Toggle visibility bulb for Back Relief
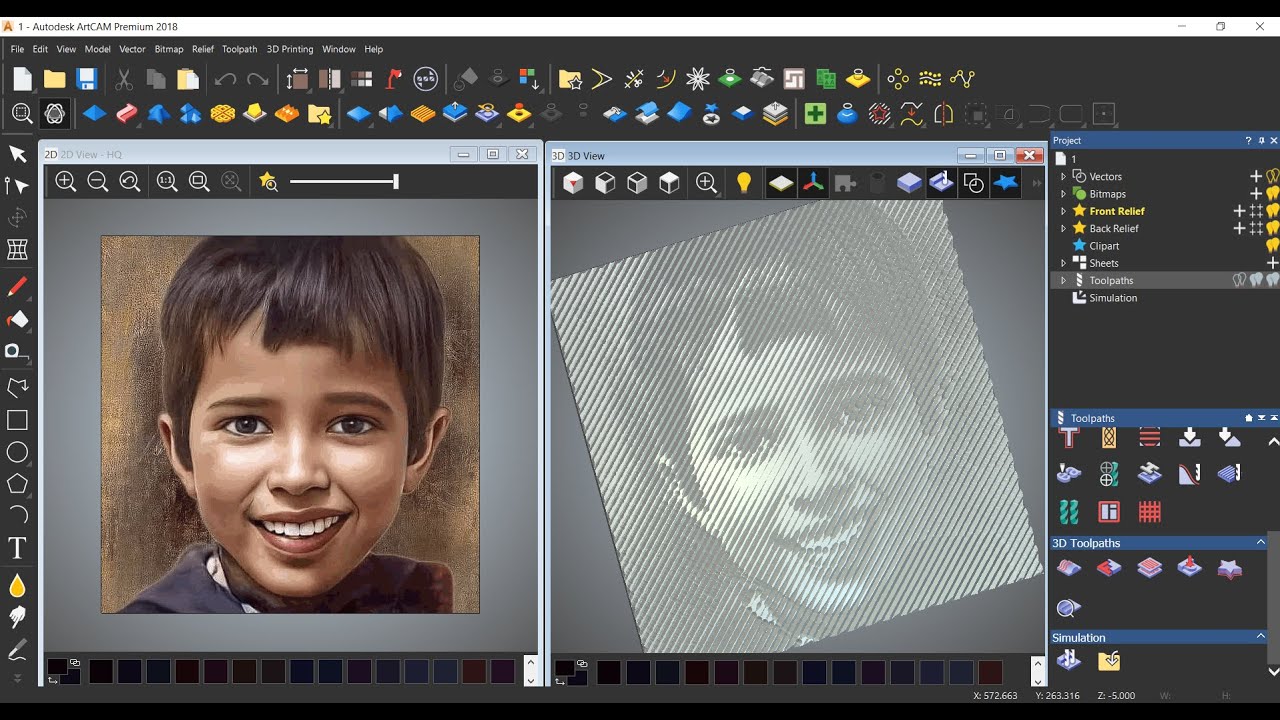 pyautogui.click(x=1273, y=228)
